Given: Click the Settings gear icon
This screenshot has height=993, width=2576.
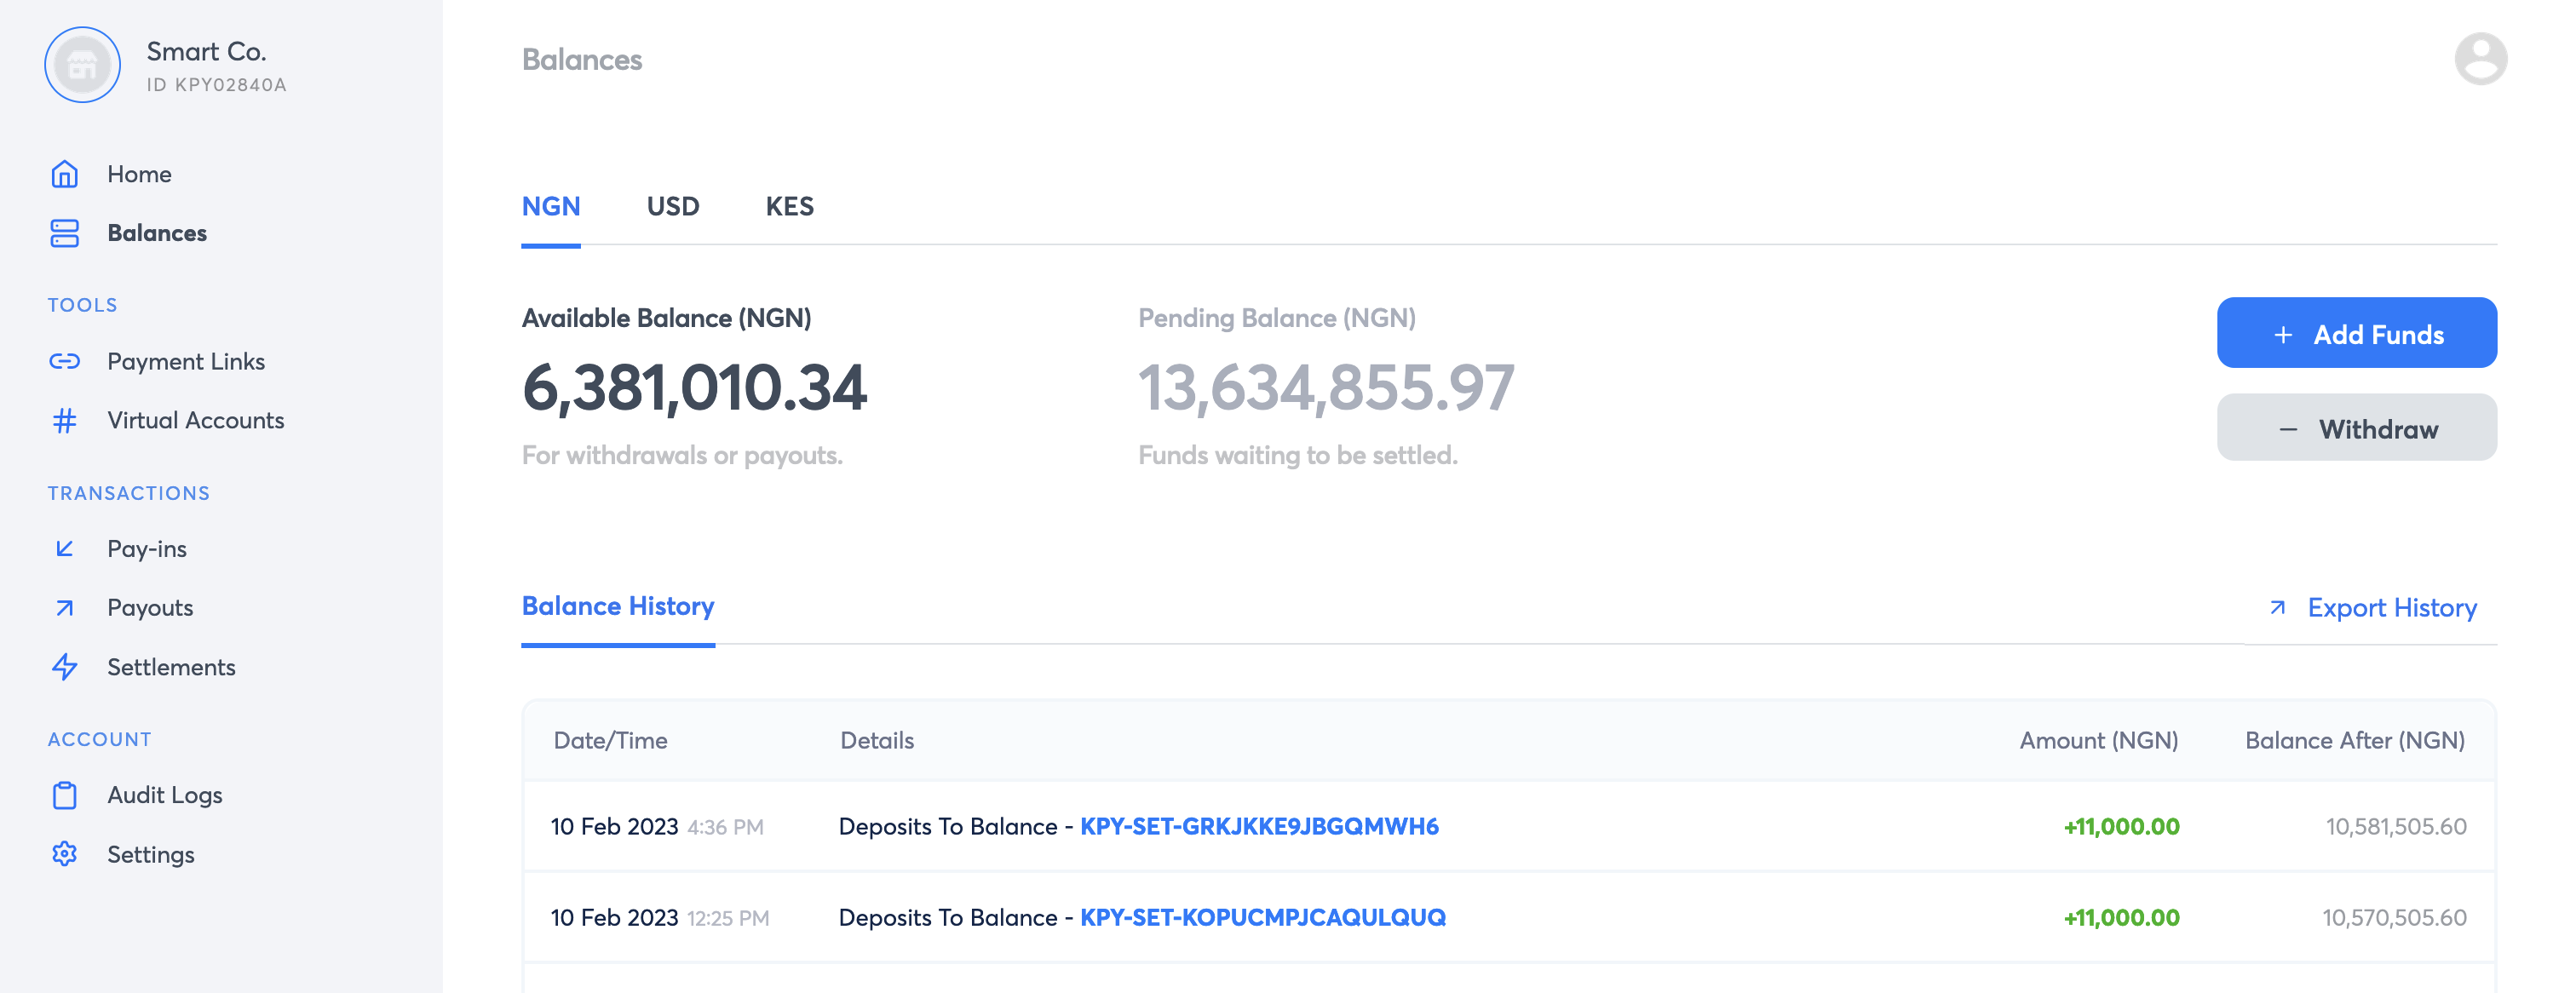Looking at the screenshot, I should [x=64, y=854].
